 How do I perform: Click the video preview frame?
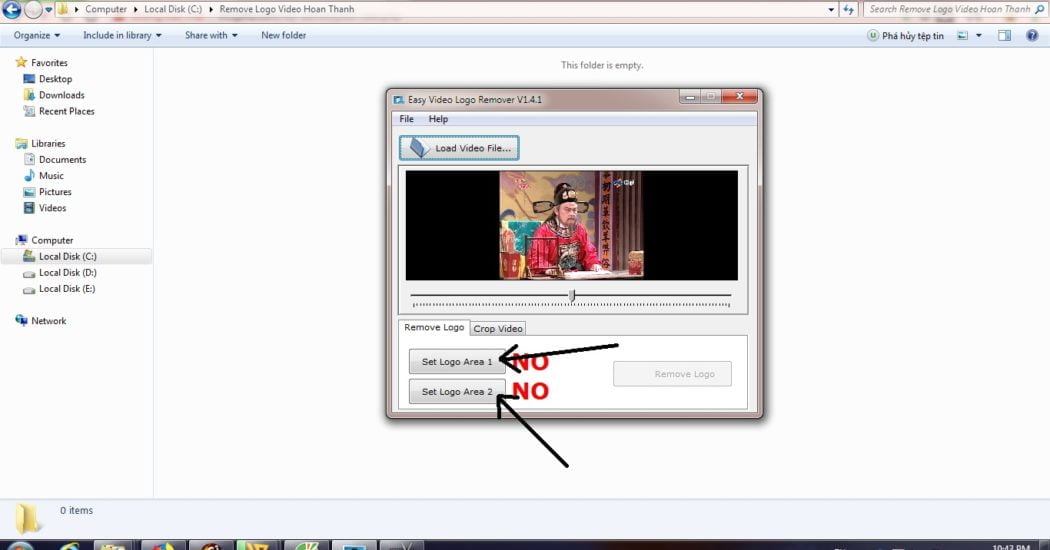572,225
